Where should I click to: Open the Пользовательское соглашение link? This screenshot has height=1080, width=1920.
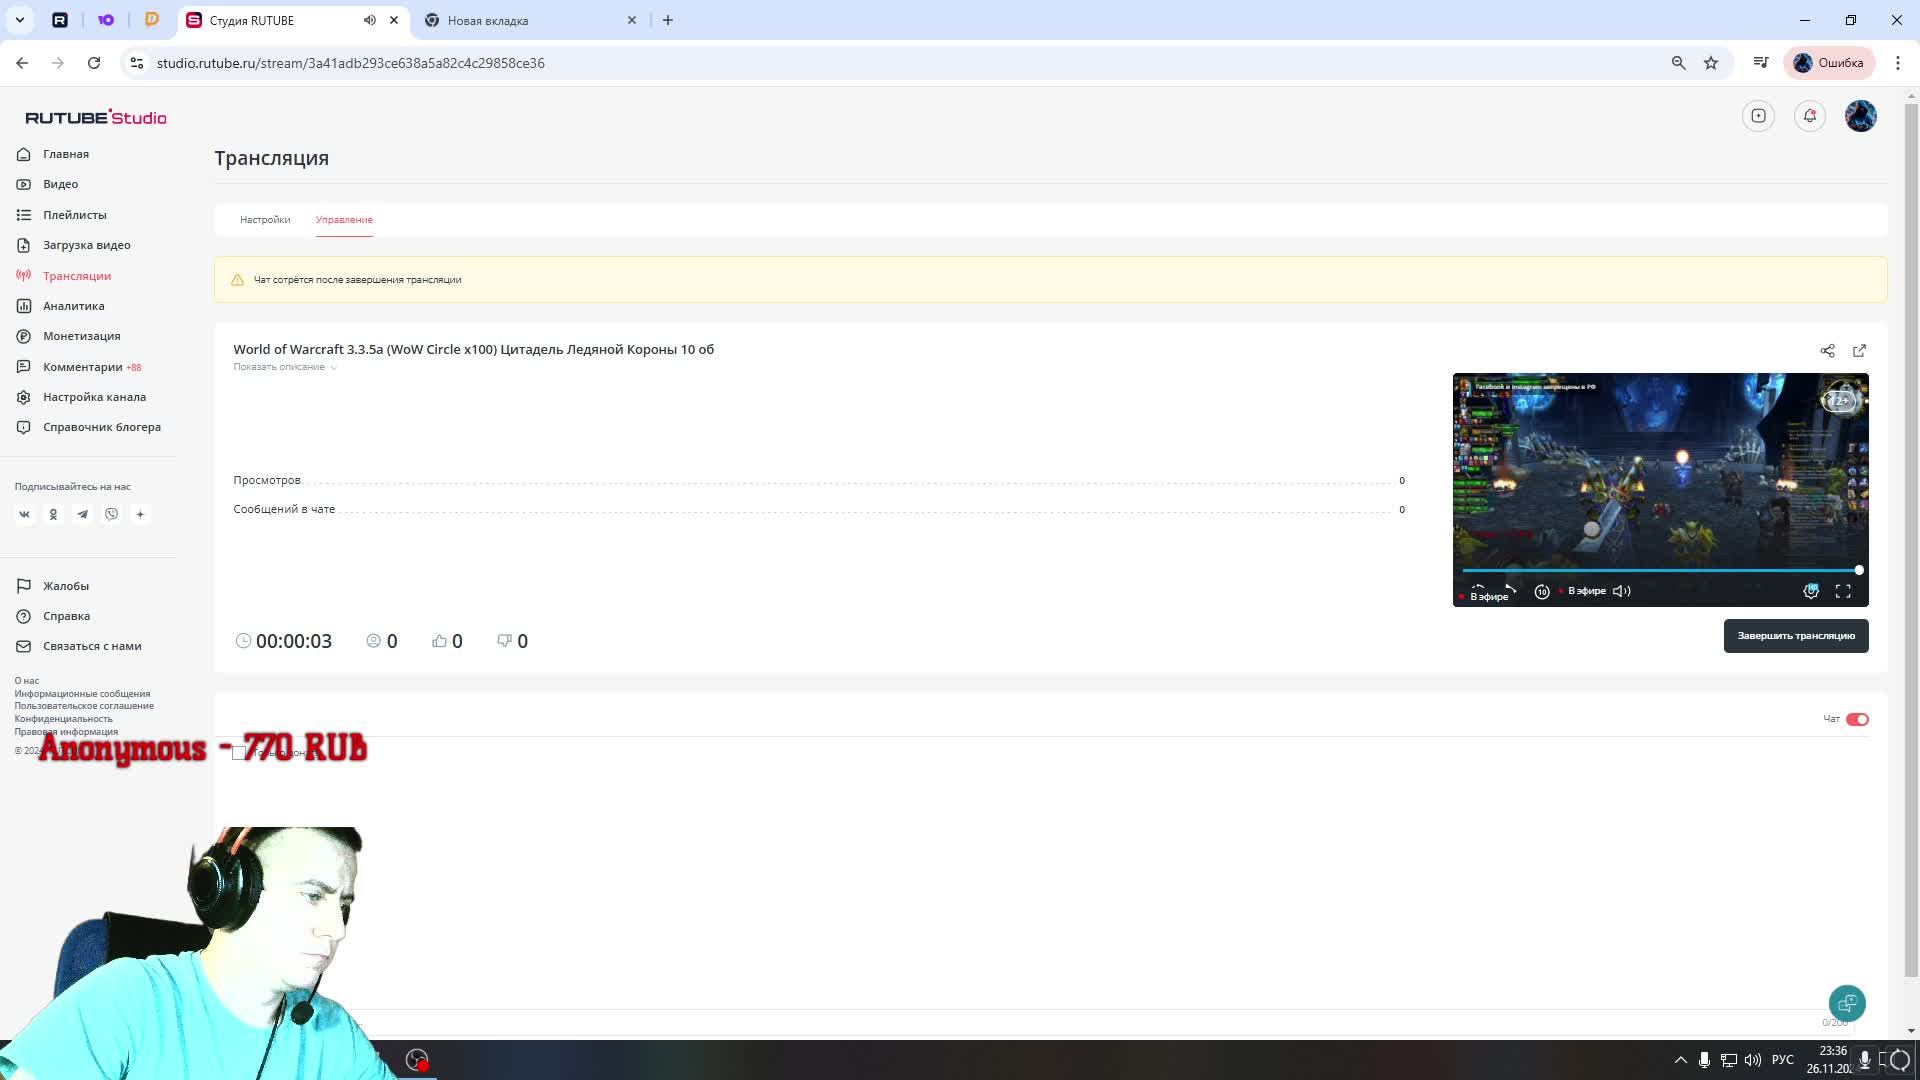point(84,706)
